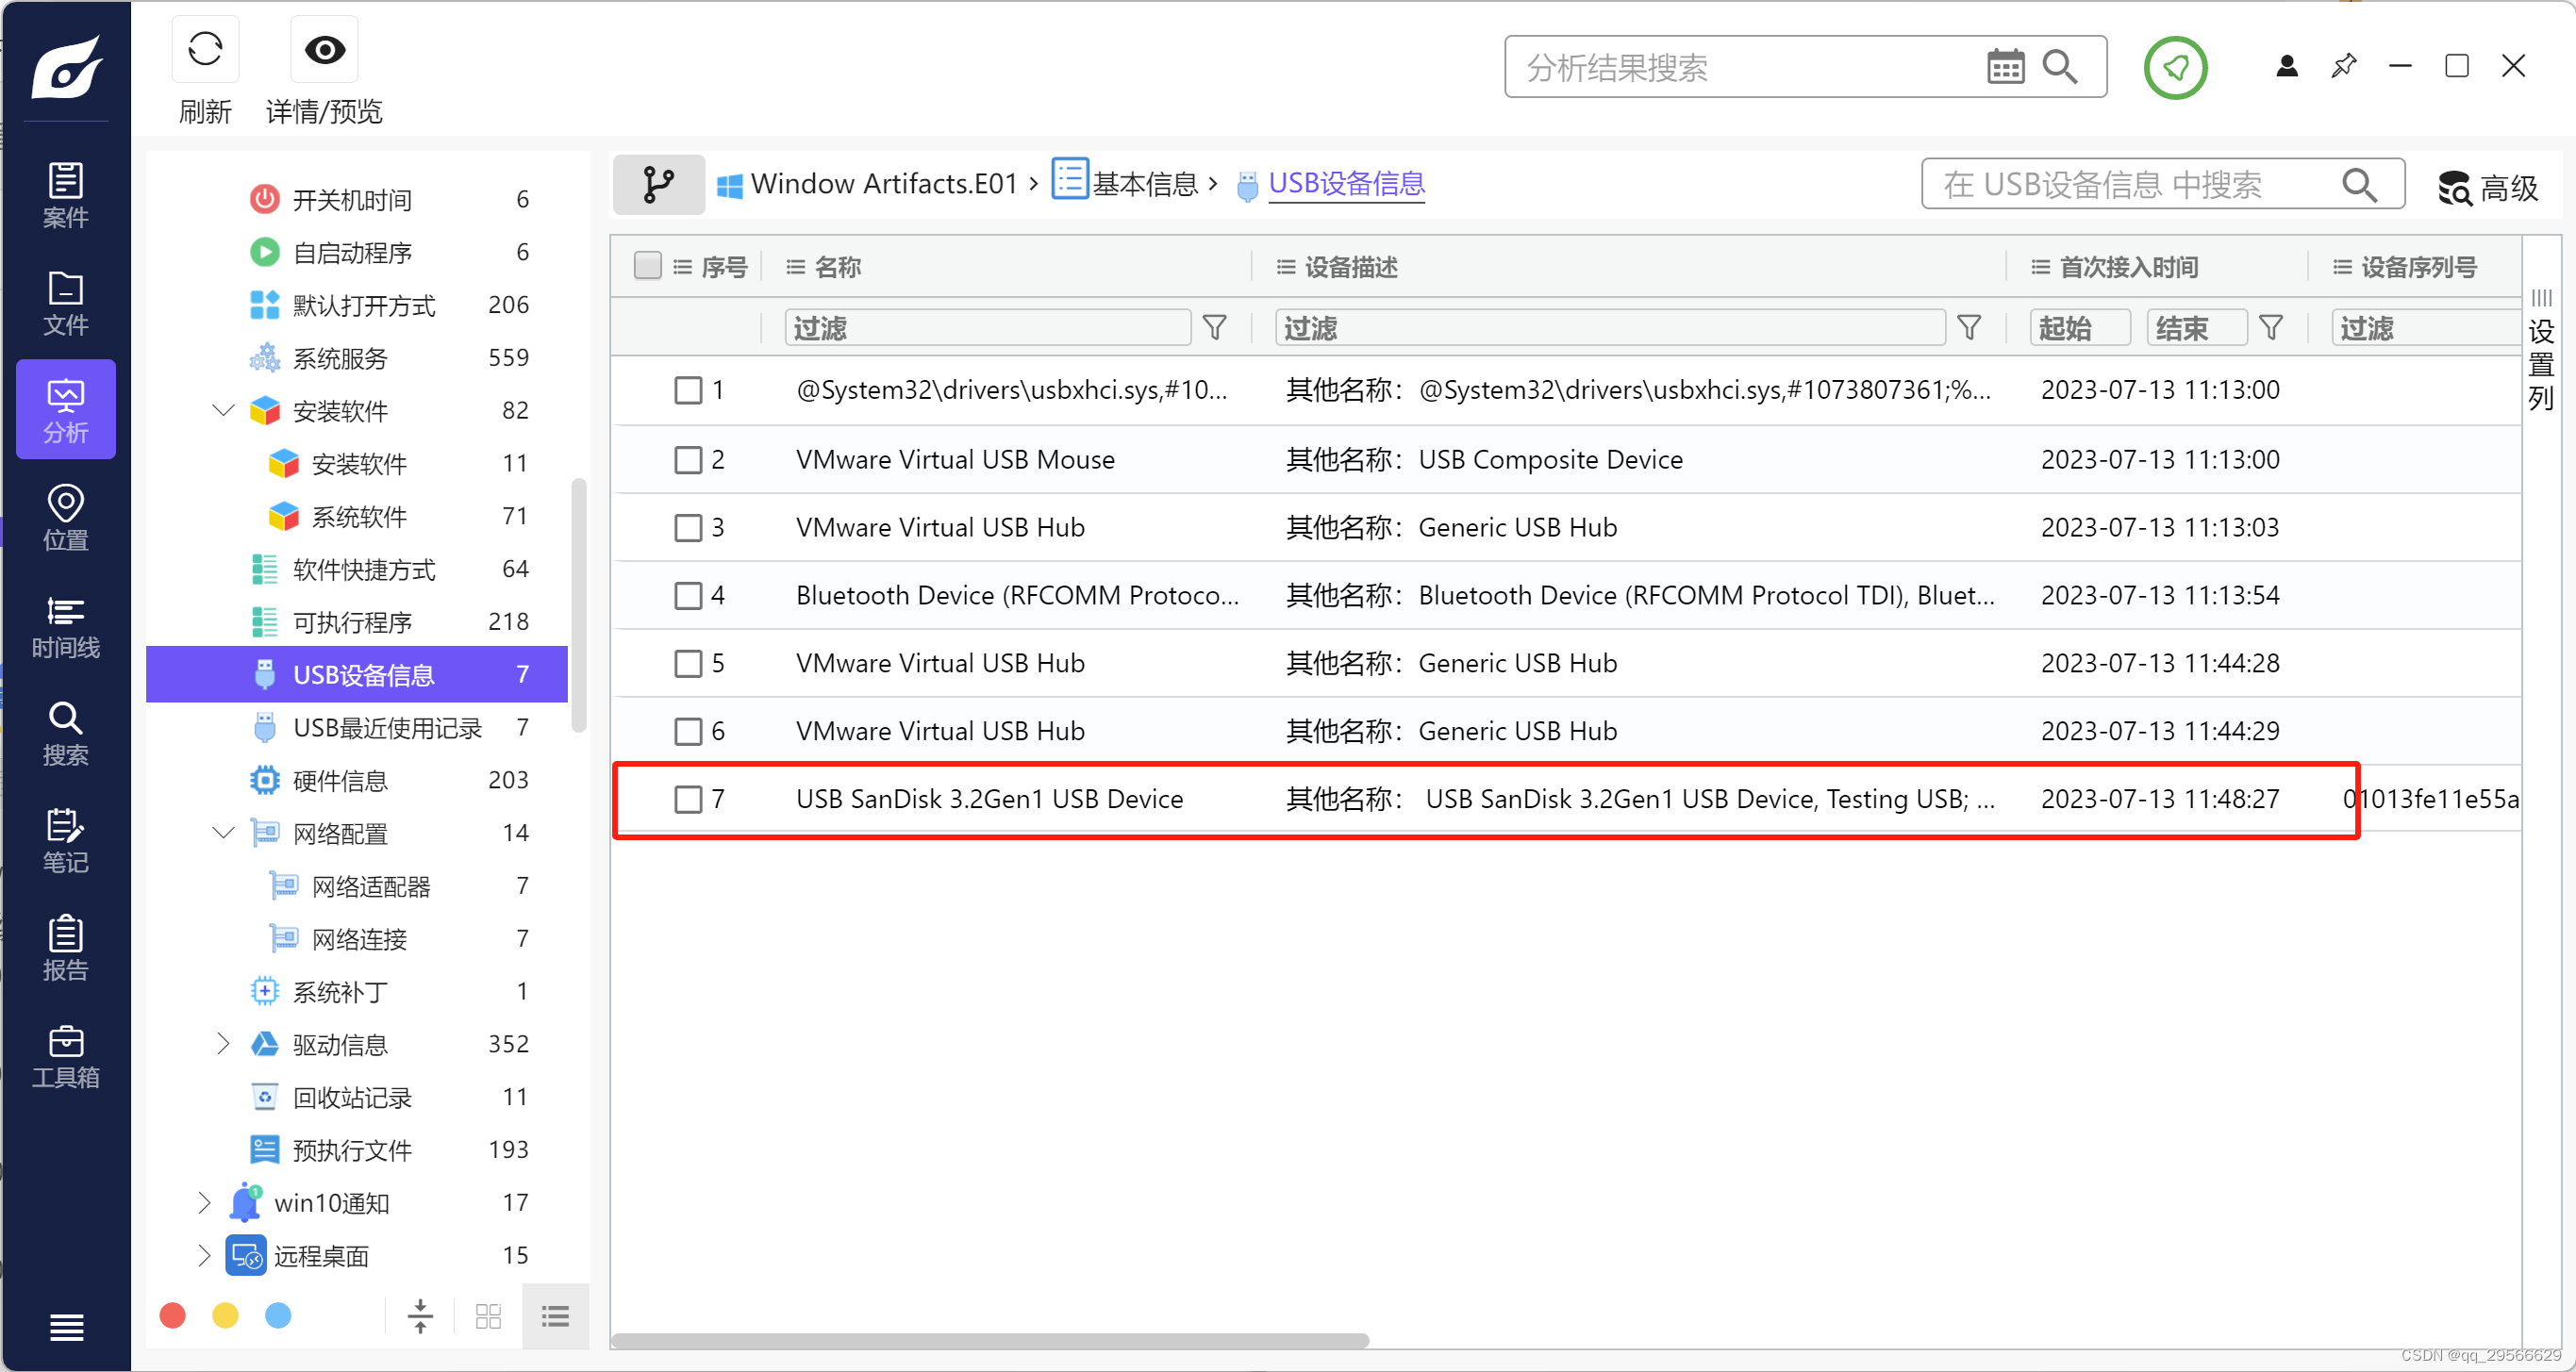Screen dimensions: 2576x1372
Task: Open the 设备描述 column menu
Action: 1285,267
